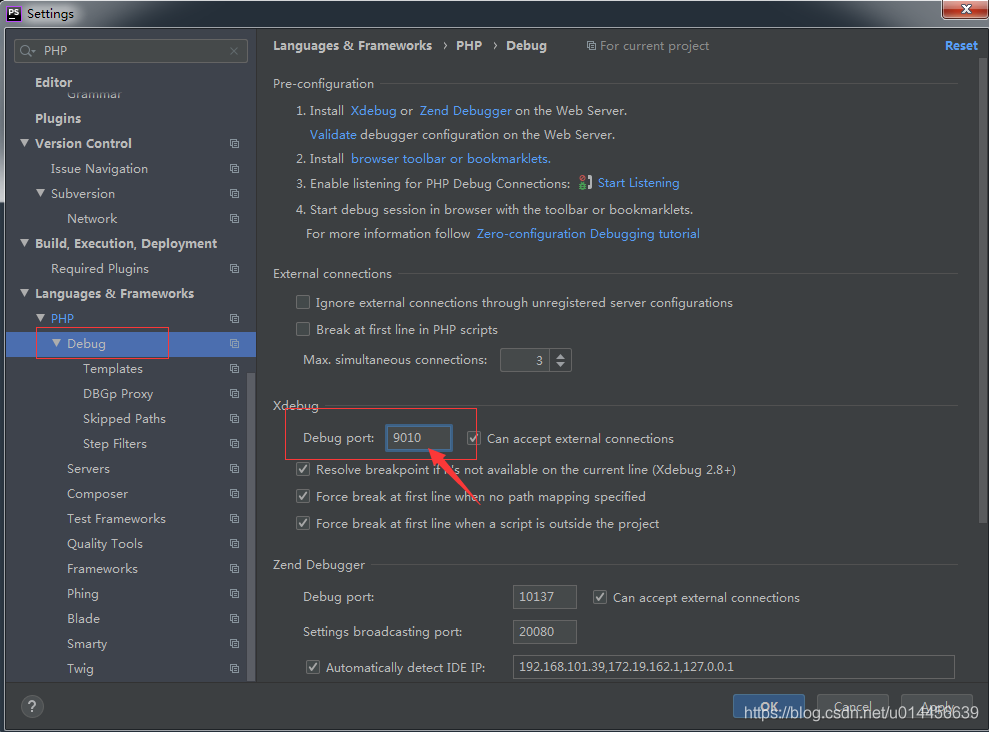
Task: Open the Xdebug install link
Action: 373,111
